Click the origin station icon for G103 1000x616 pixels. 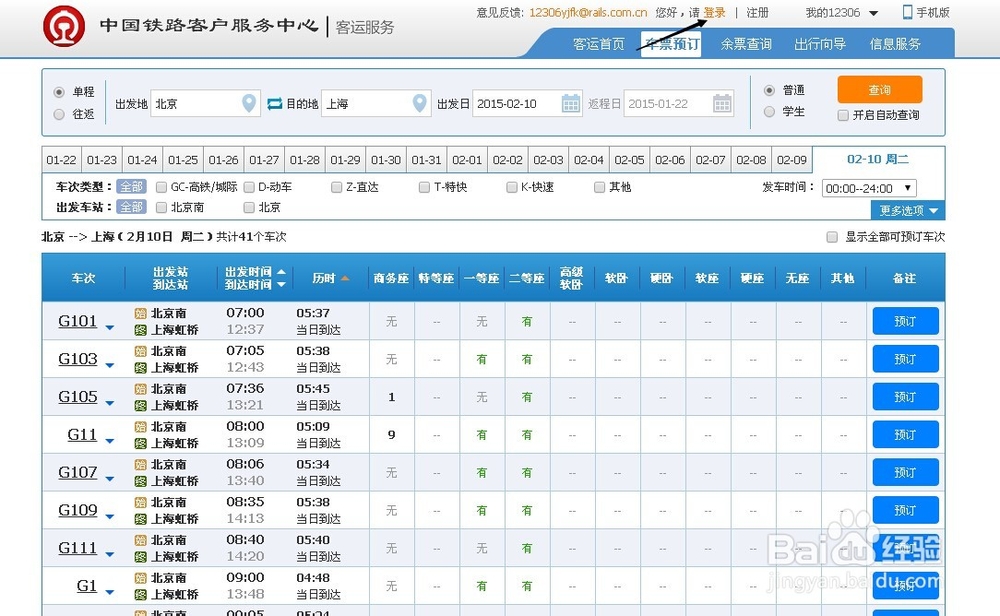tap(140, 351)
